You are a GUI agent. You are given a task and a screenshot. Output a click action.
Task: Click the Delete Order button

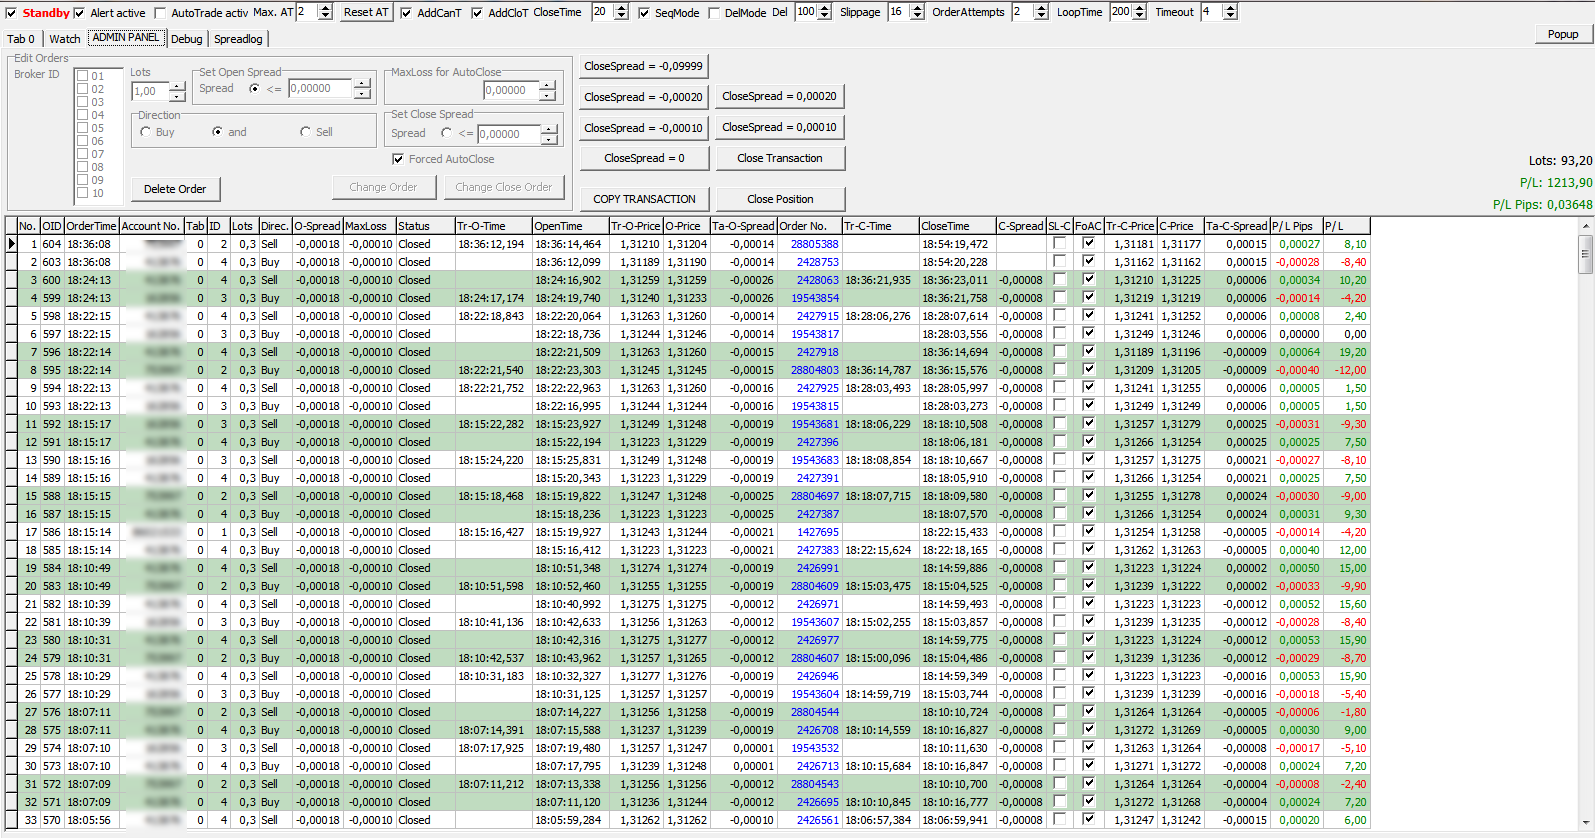tap(175, 189)
